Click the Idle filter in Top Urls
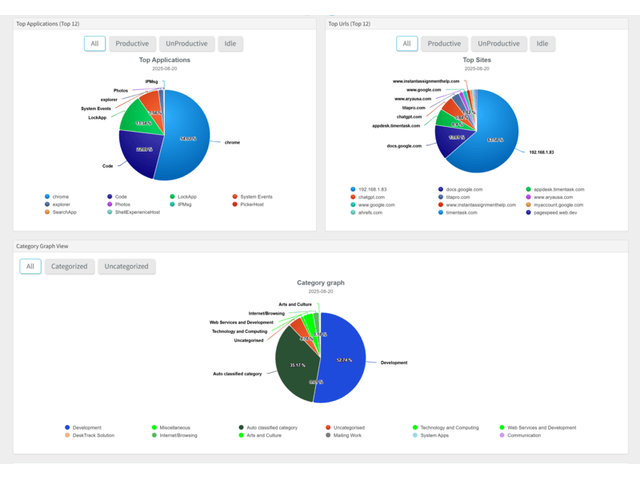The height and width of the screenshot is (480, 640). (541, 44)
